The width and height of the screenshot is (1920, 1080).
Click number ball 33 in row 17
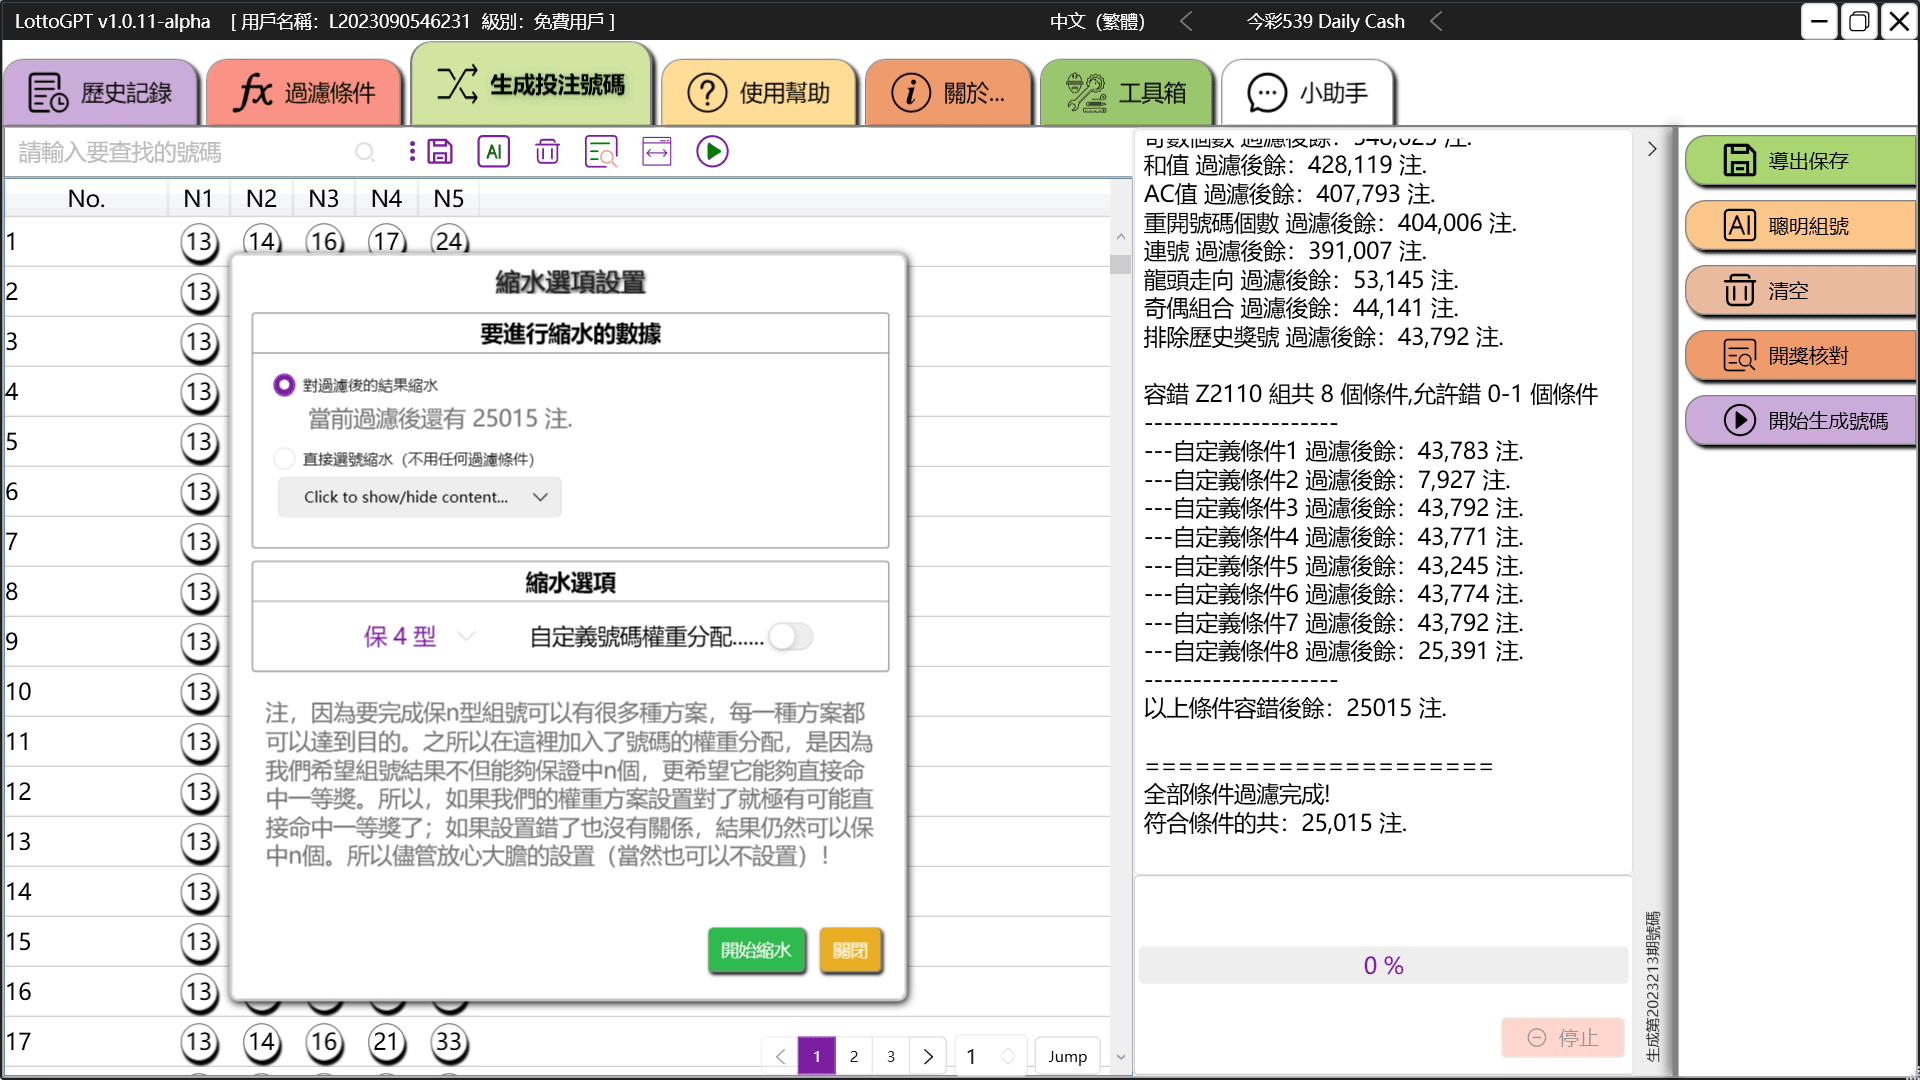pos(449,1042)
